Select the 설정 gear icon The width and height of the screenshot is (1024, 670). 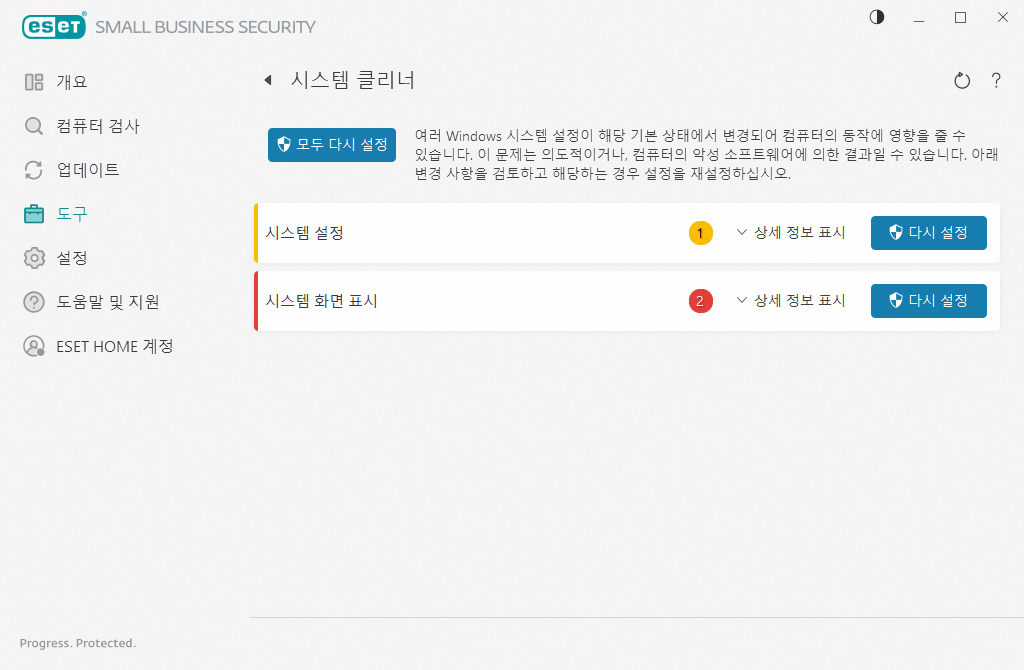coord(30,258)
